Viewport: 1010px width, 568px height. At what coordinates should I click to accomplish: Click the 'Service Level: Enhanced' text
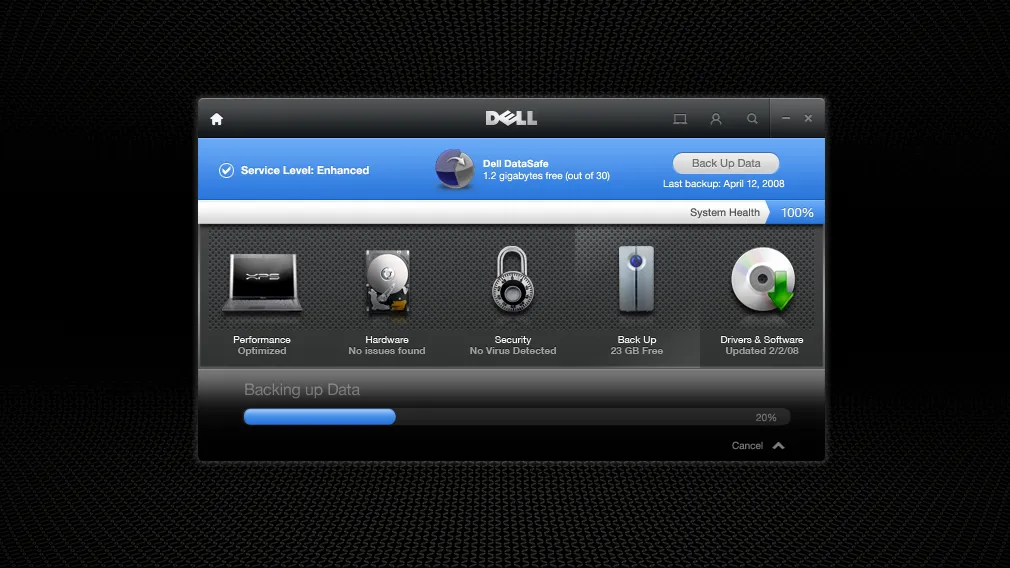pos(305,171)
